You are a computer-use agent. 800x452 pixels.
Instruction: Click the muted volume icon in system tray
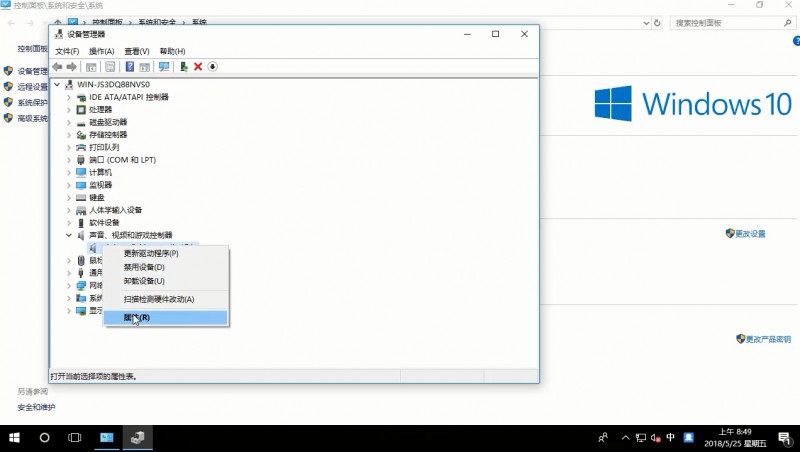[x=656, y=438]
